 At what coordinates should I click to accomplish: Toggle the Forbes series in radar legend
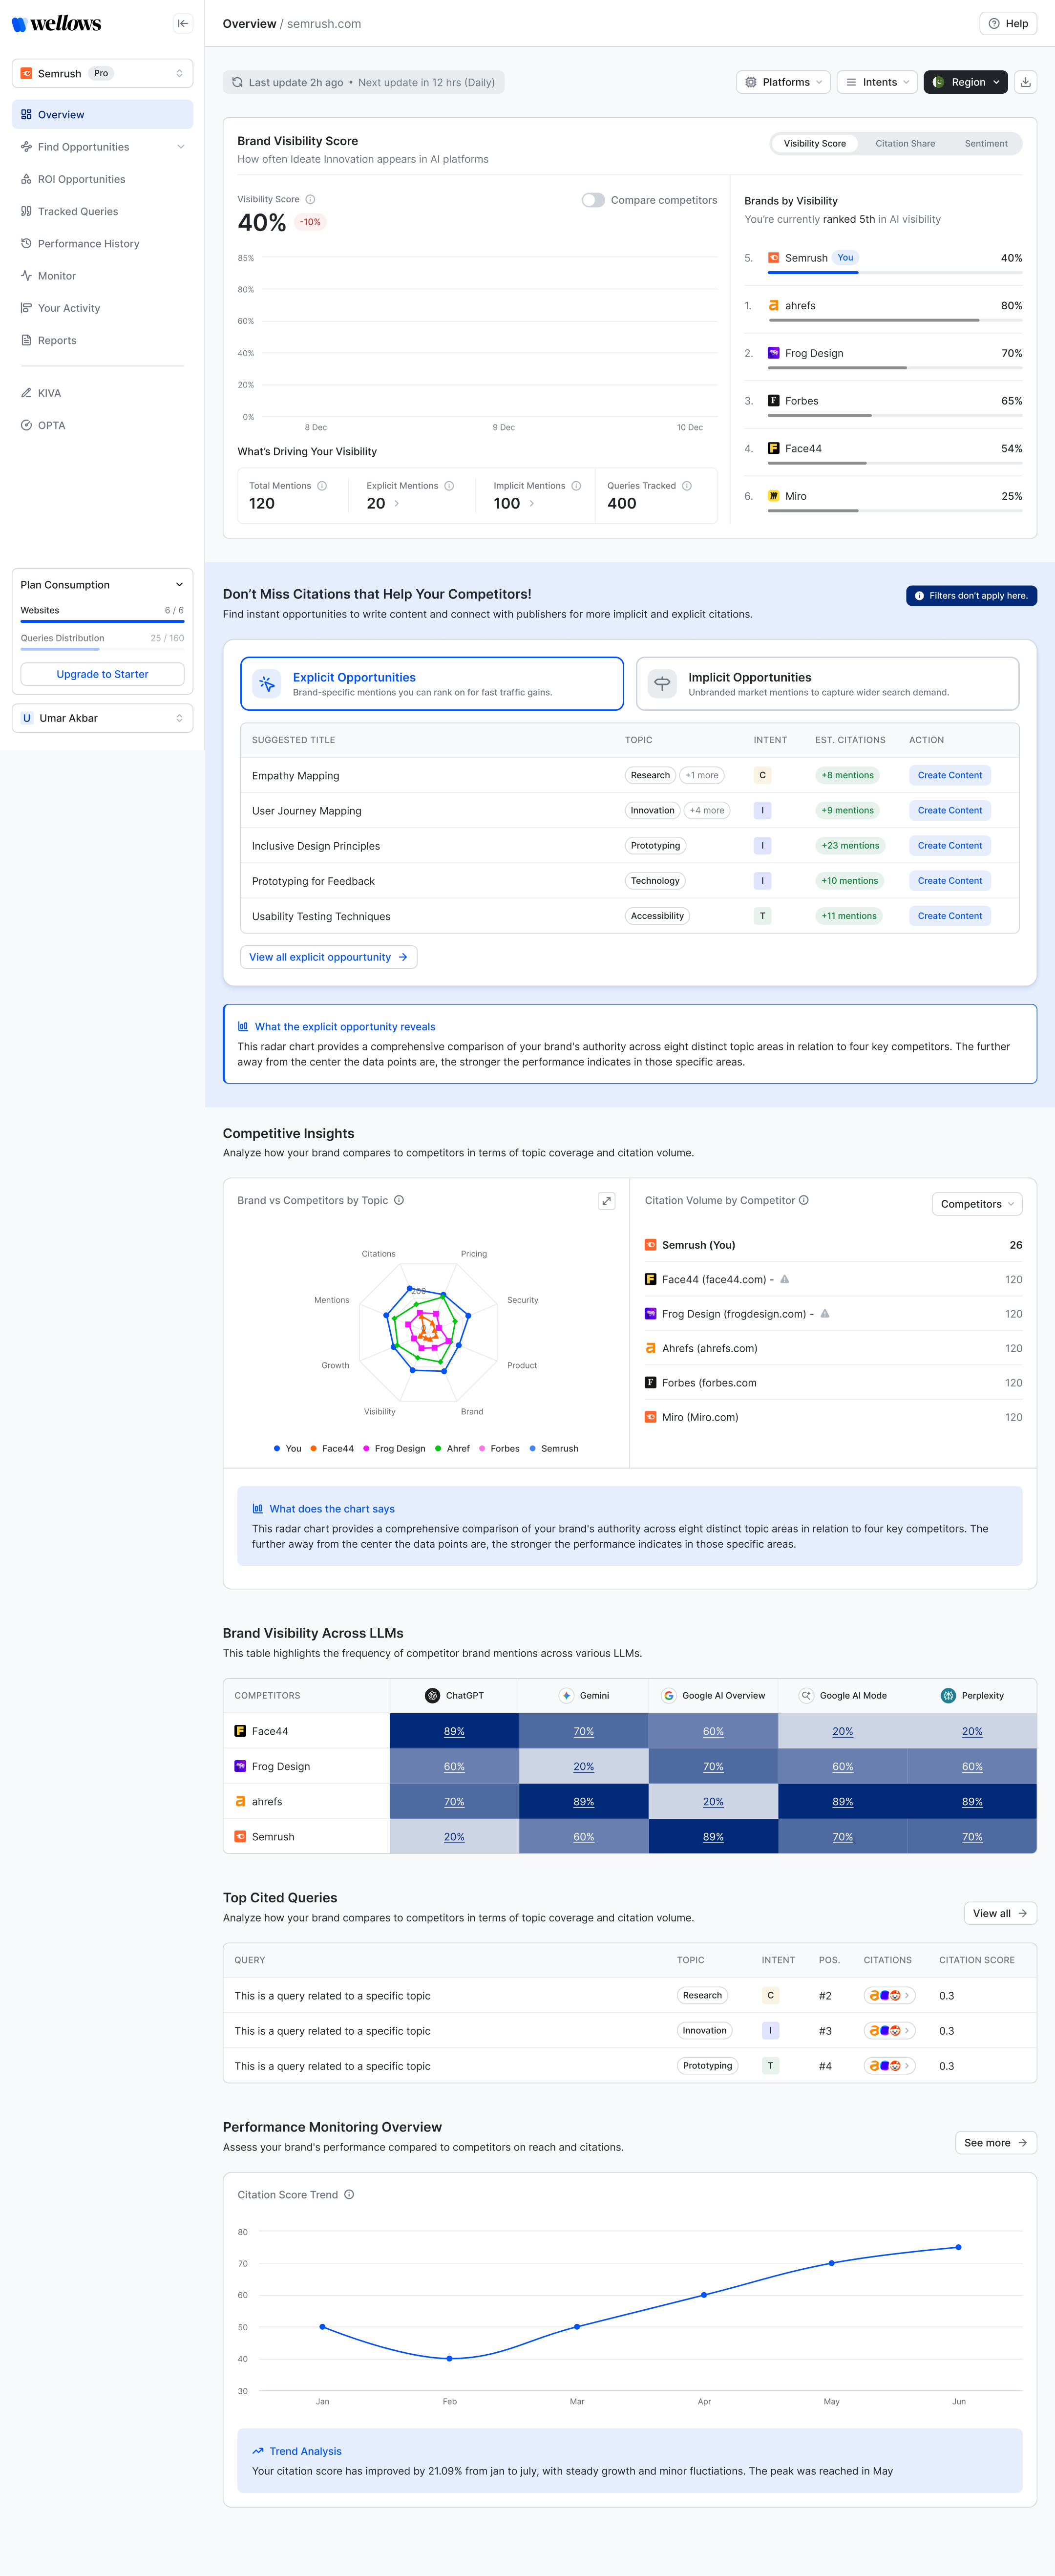tap(499, 1448)
